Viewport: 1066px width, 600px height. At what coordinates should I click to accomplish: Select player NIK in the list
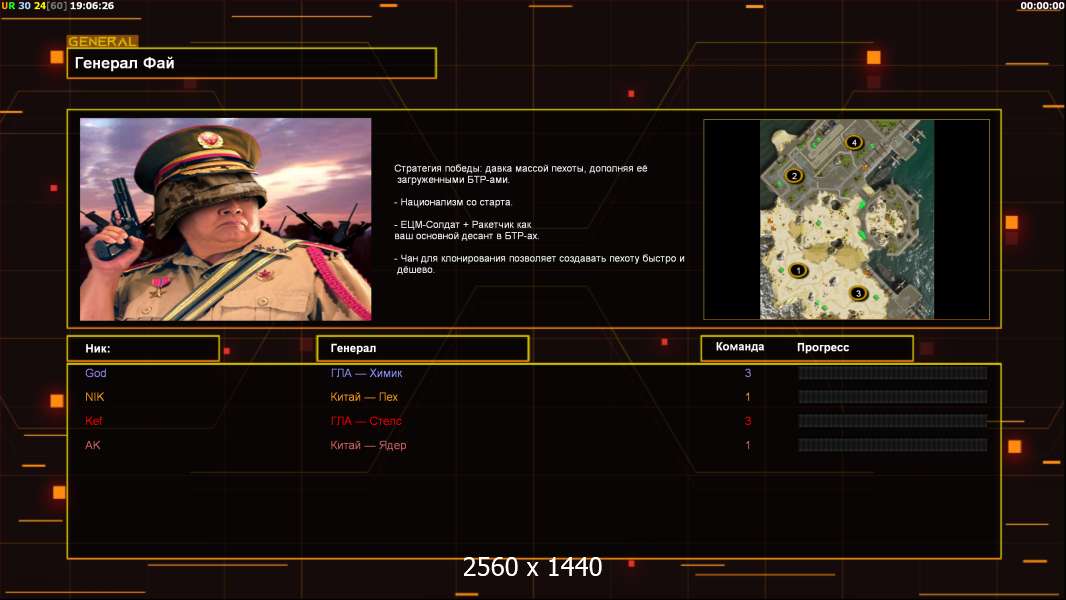[x=95, y=397]
